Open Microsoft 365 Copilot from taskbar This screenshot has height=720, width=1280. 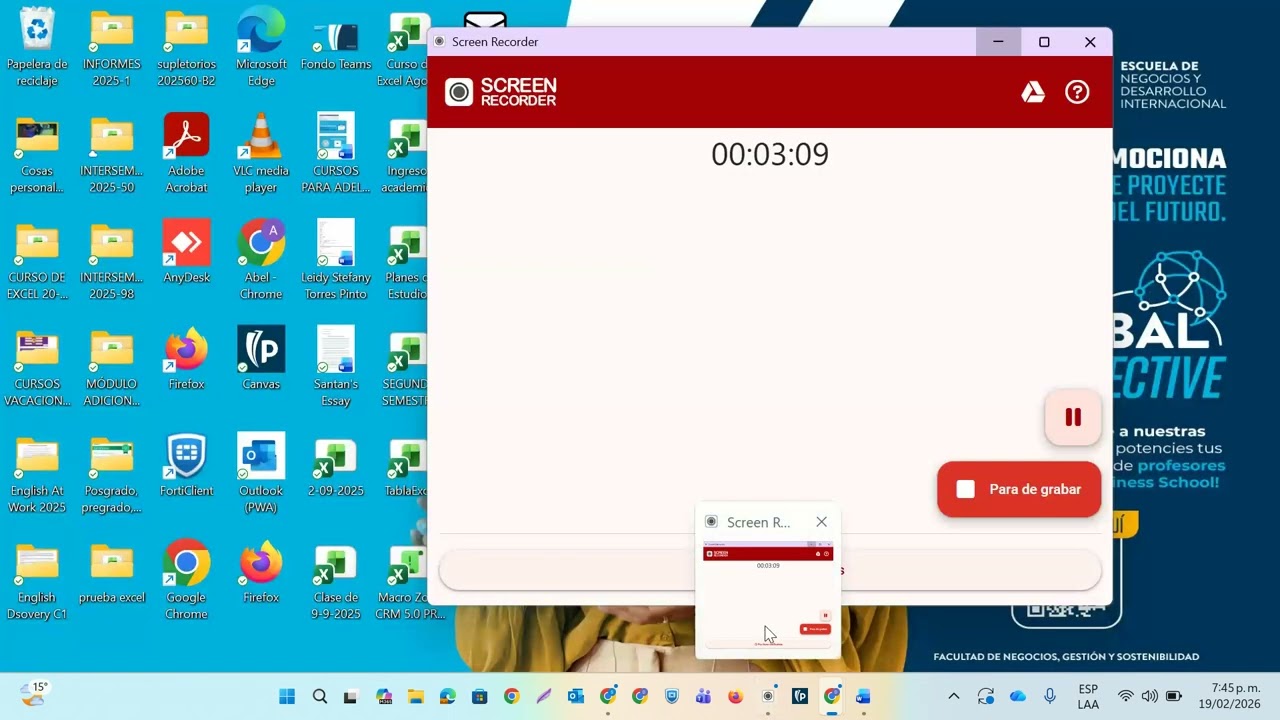[x=383, y=696]
